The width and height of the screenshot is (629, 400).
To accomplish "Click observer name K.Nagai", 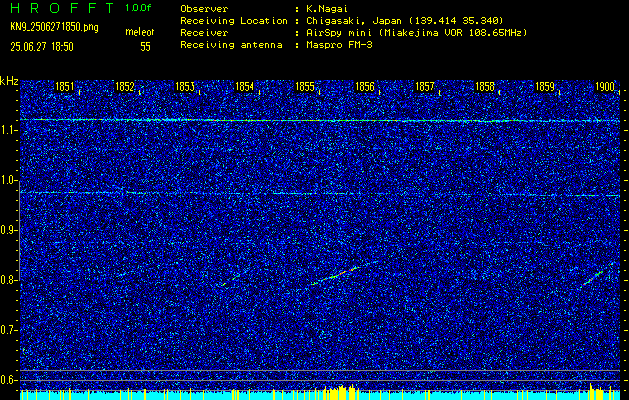I will pos(326,9).
